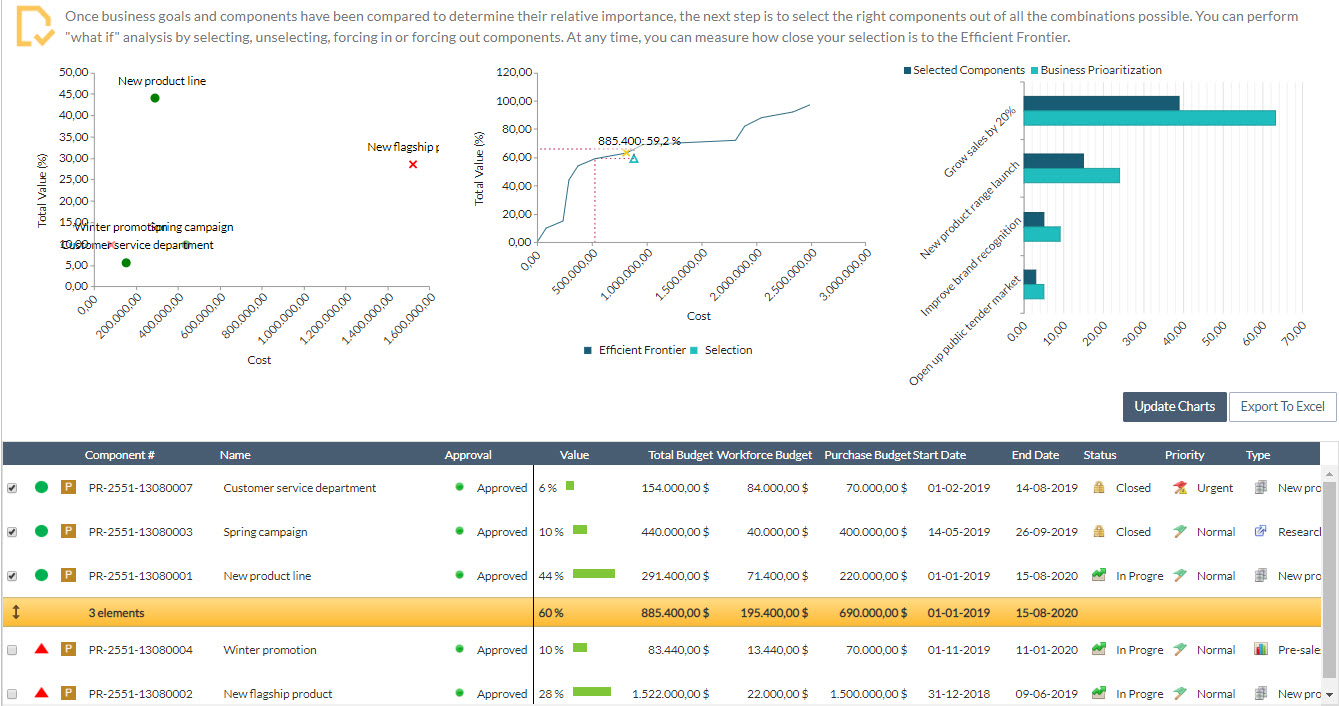Sort by the Total Budget column header
1339x706 pixels.
pyautogui.click(x=680, y=455)
